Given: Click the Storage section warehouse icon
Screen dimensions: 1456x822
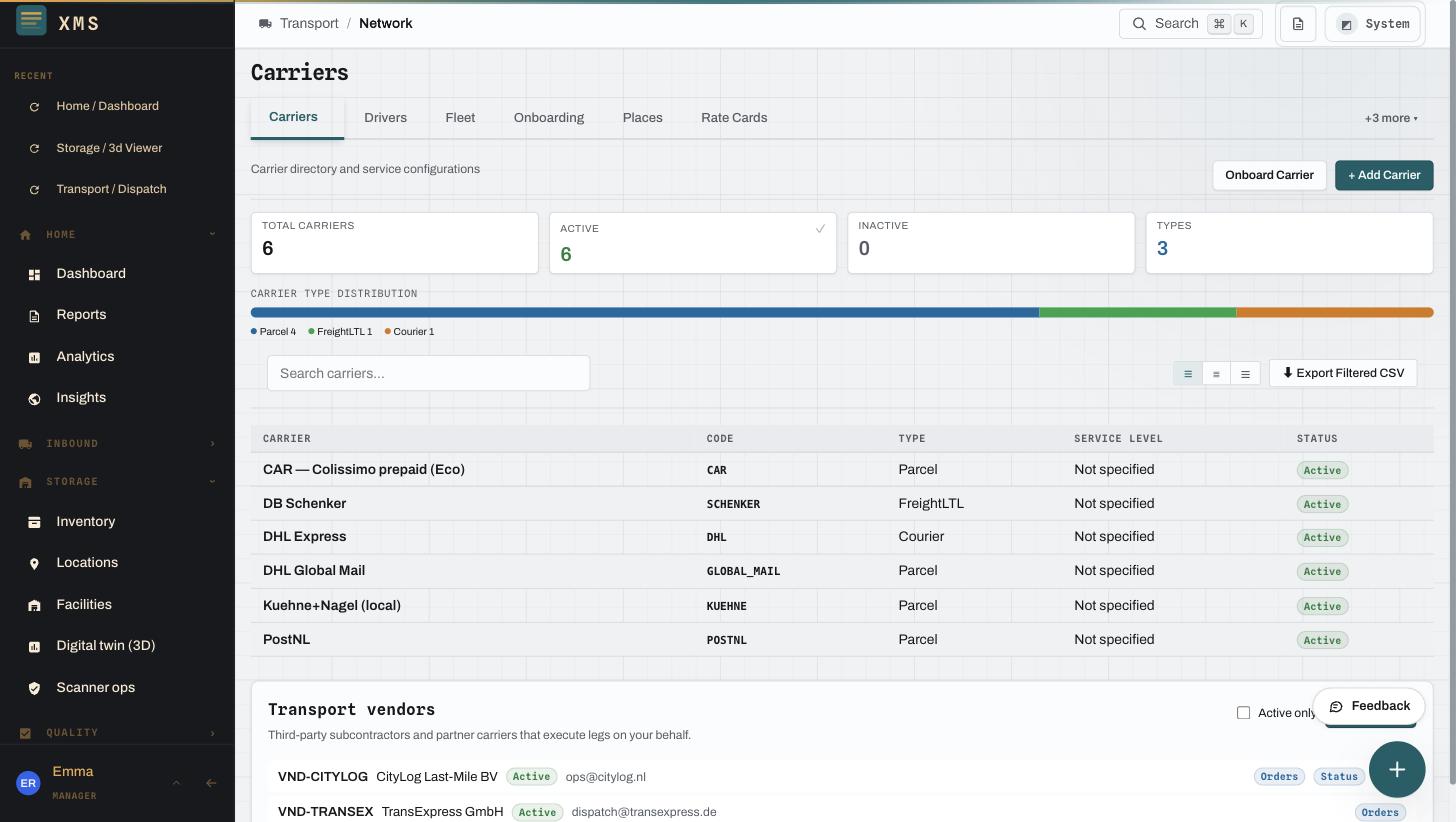Looking at the screenshot, I should pos(25,482).
